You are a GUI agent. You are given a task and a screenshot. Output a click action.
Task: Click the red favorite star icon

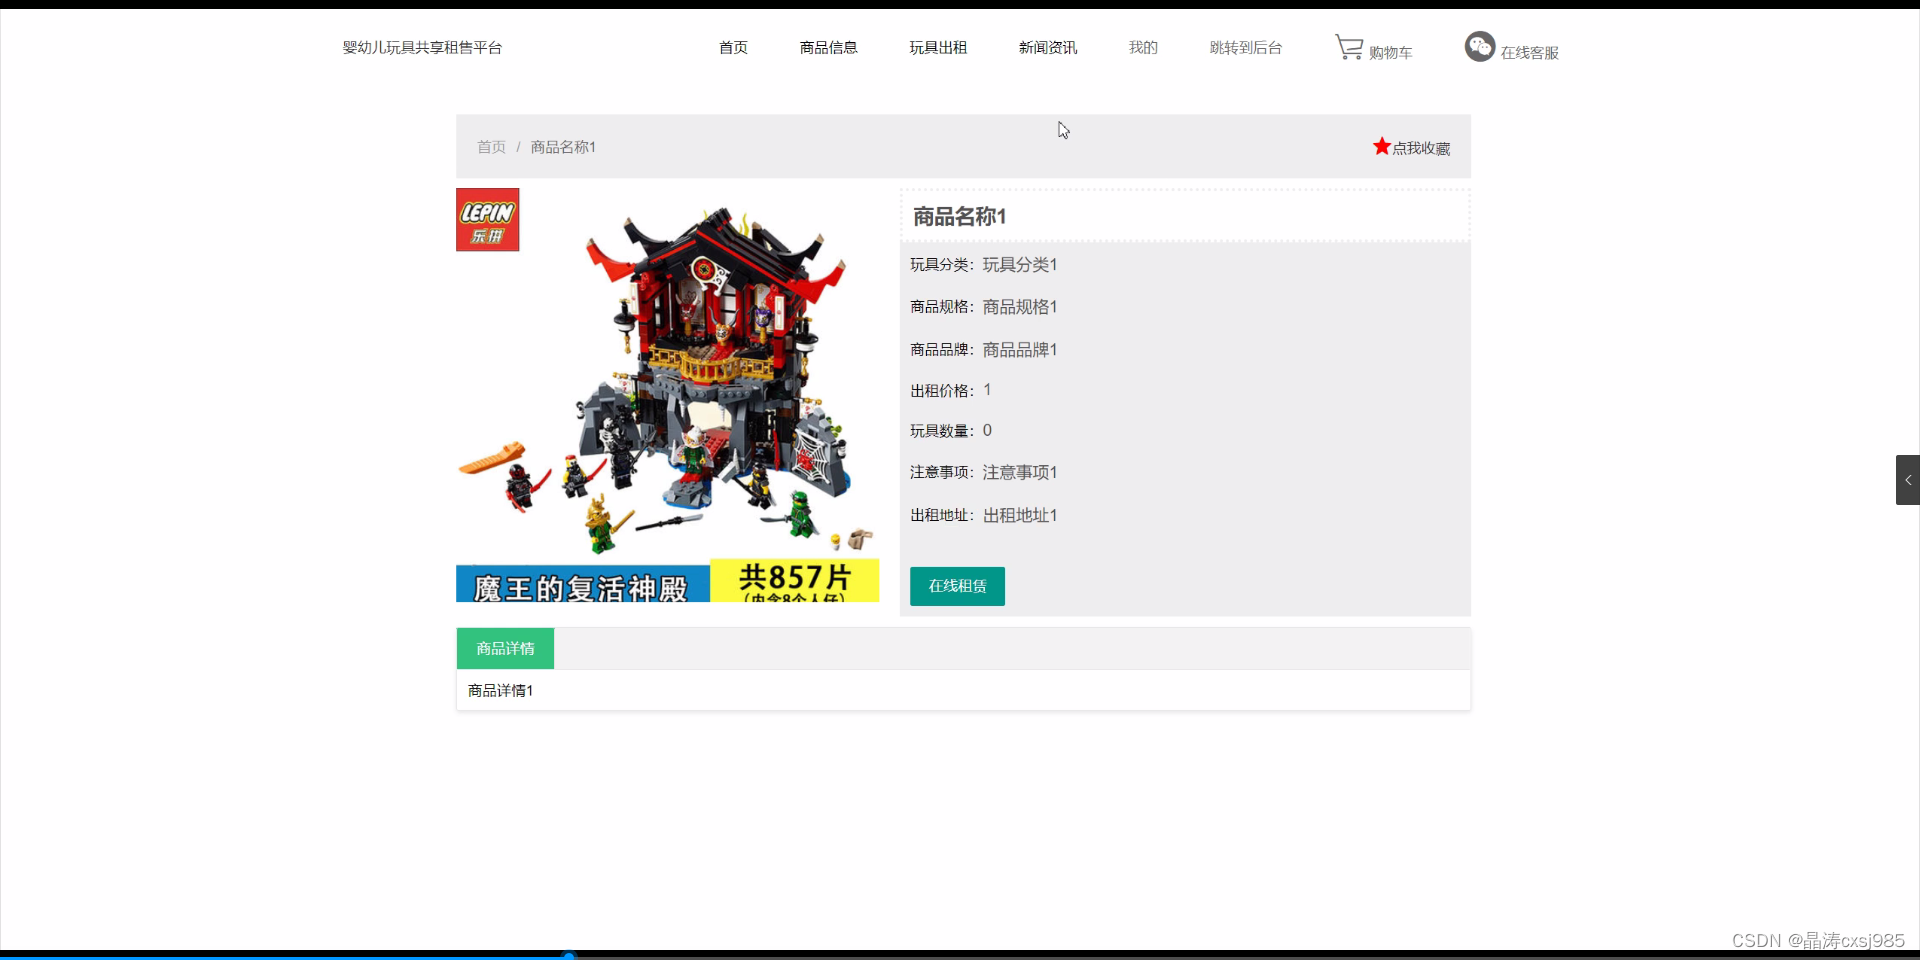(1382, 146)
